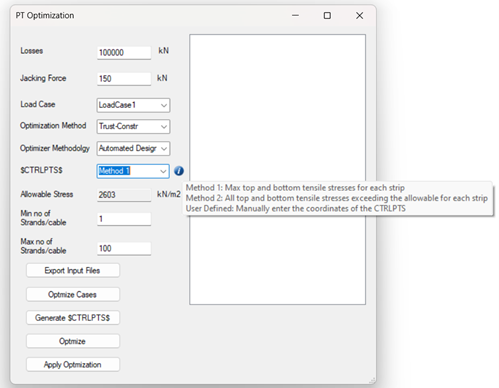Click the Losses input field
Viewport: 499px width, 388px height.
coord(124,53)
